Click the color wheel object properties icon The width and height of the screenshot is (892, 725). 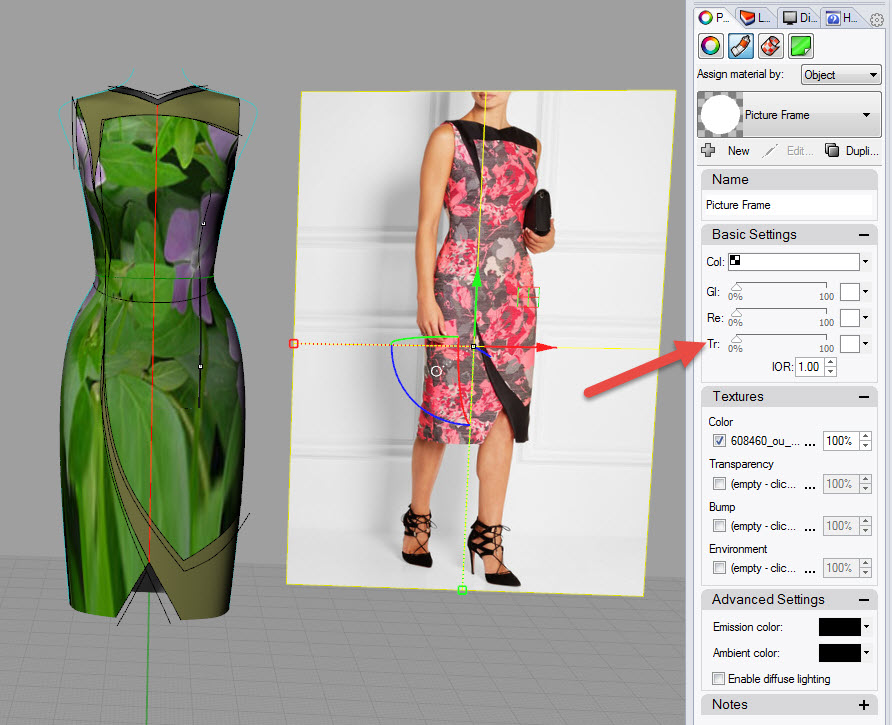tap(710, 46)
